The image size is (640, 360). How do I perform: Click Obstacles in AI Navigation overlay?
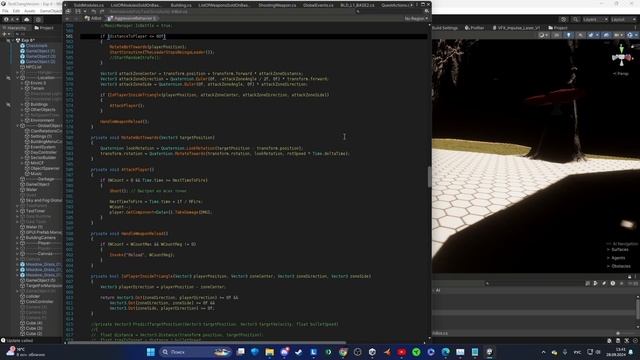[621, 266]
